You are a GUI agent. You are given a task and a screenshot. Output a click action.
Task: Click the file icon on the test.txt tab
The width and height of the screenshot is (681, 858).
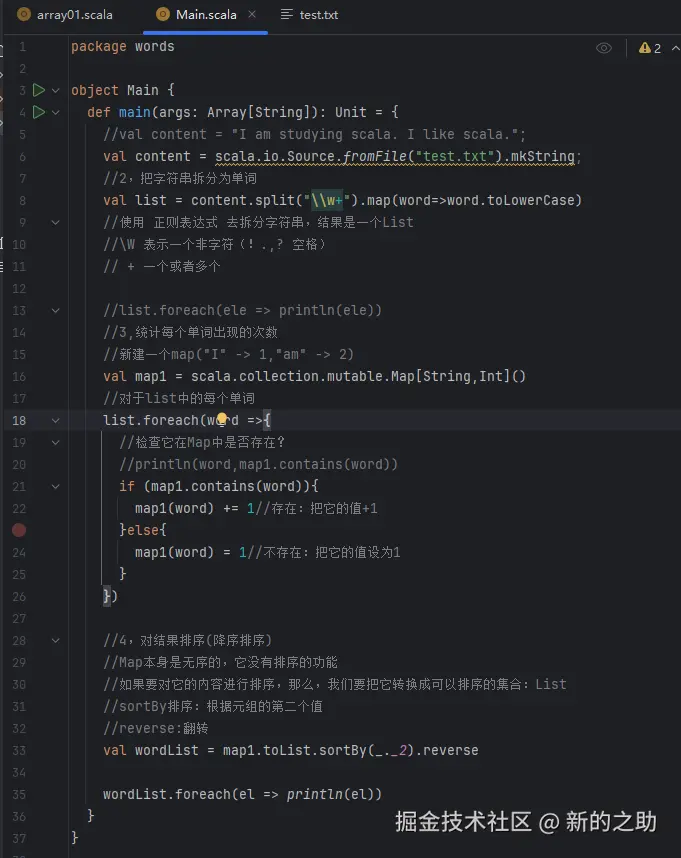[289, 14]
